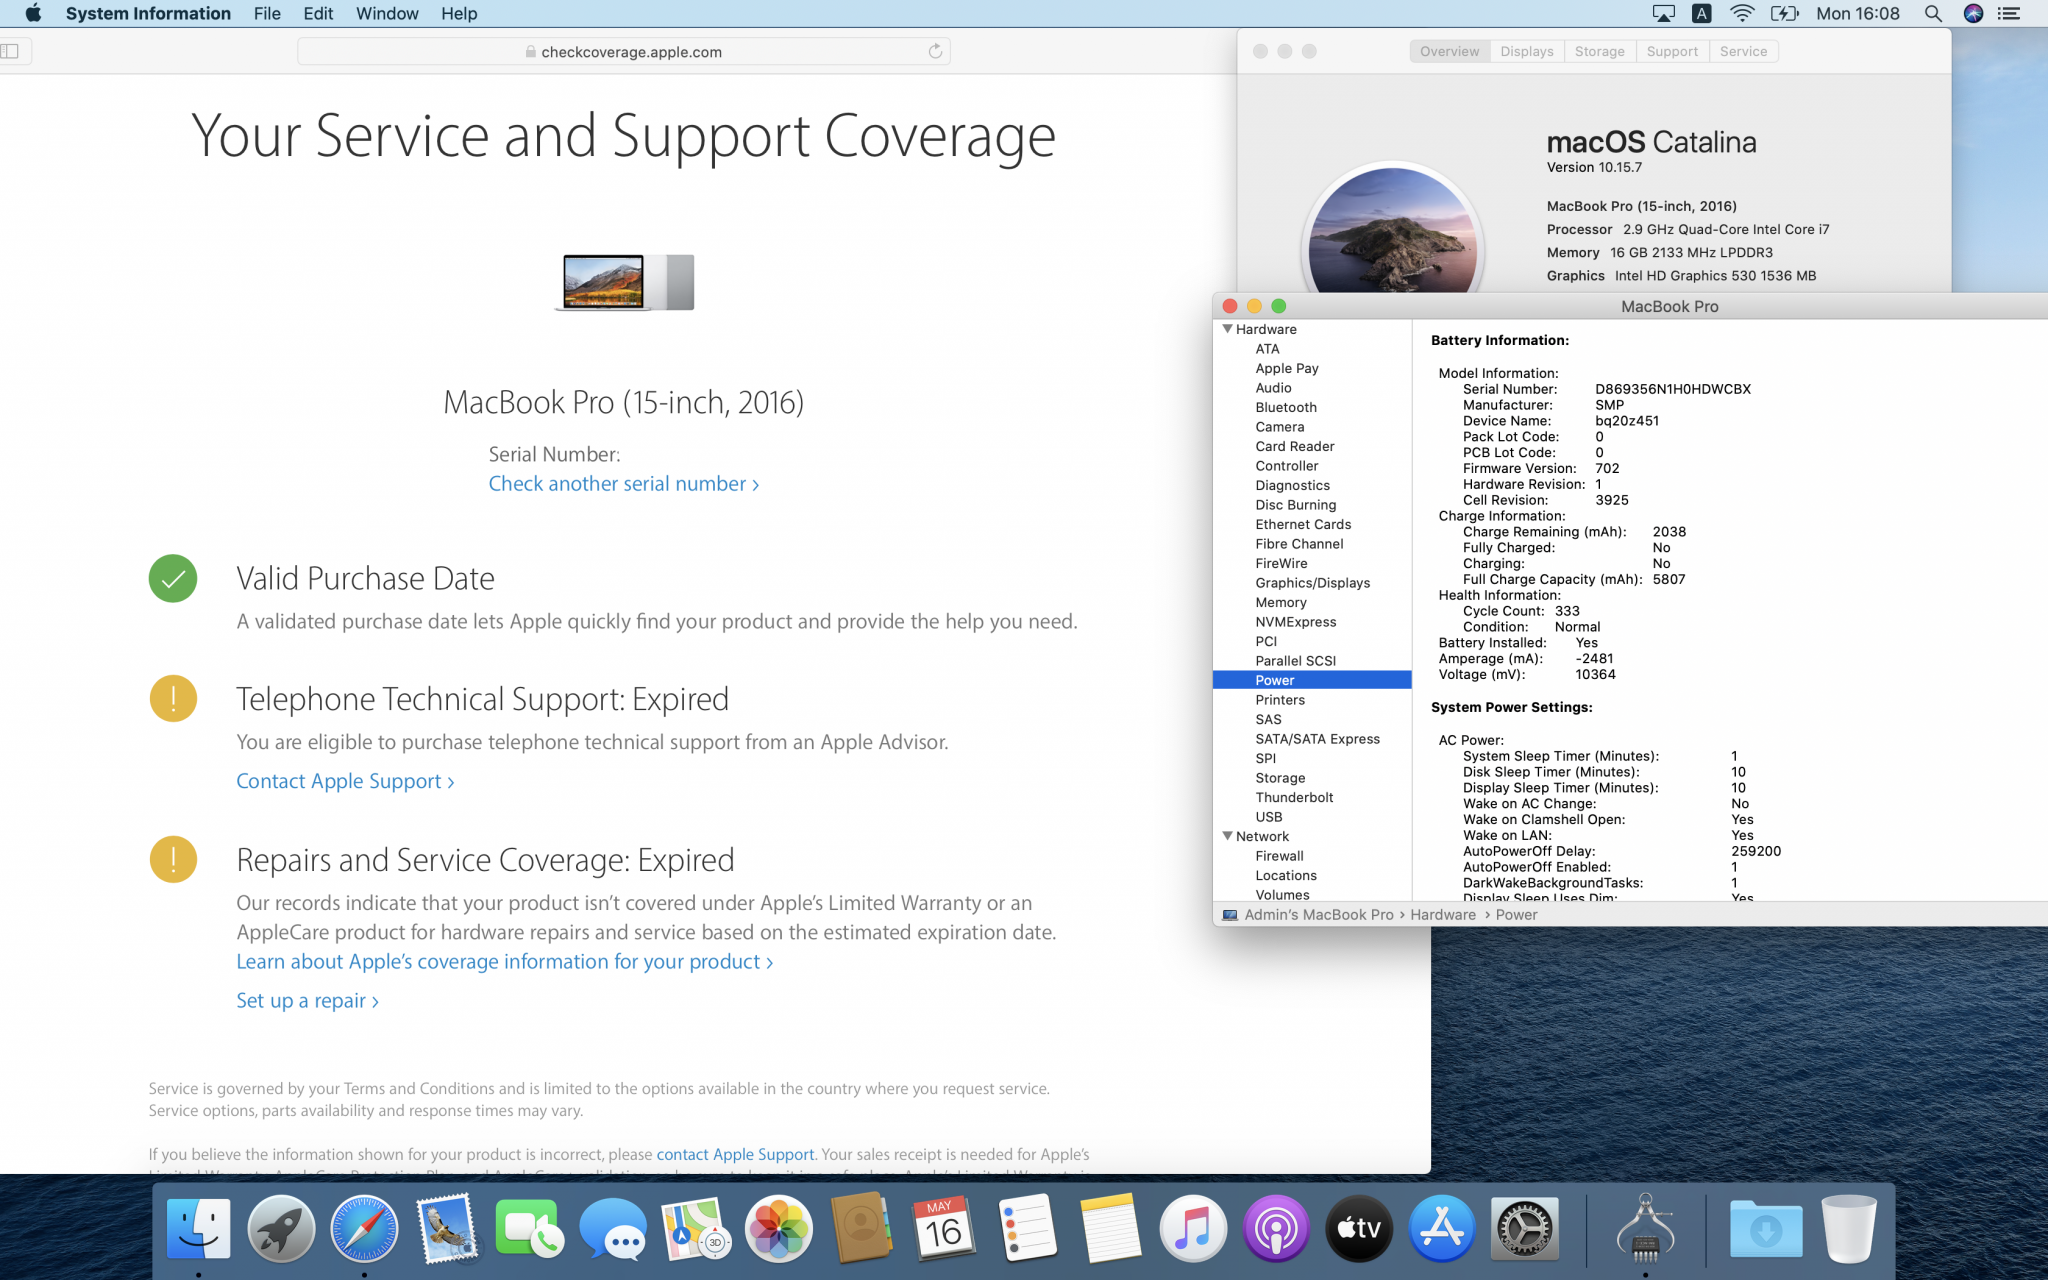
Task: Collapse the Network tree section
Action: [x=1227, y=836]
